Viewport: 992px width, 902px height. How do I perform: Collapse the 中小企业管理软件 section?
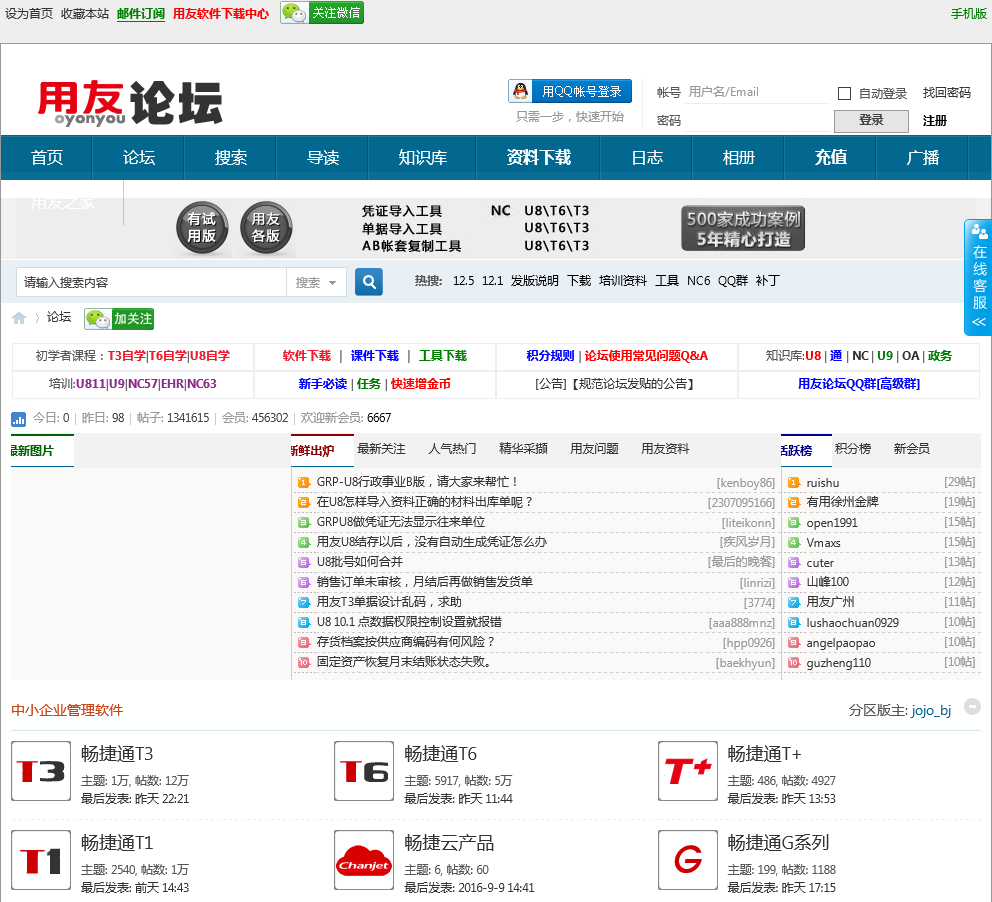[x=972, y=706]
